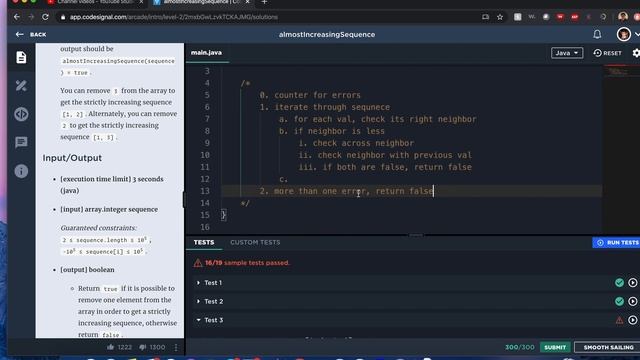Submit solution with SUBMIT button
640x360 pixels.
pyautogui.click(x=555, y=347)
